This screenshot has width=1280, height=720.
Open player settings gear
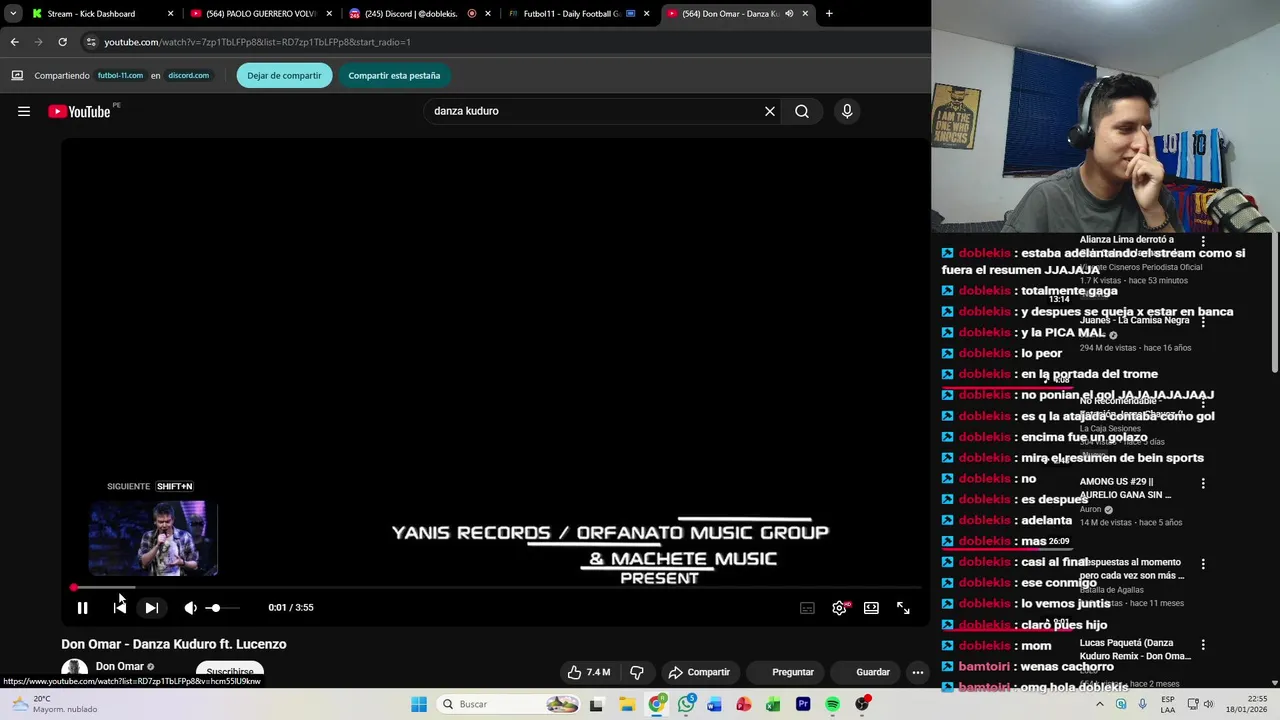click(839, 607)
